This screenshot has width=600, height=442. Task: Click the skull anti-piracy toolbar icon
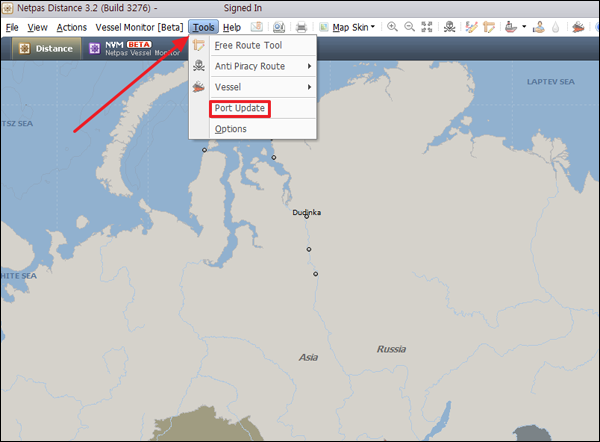pyautogui.click(x=449, y=27)
